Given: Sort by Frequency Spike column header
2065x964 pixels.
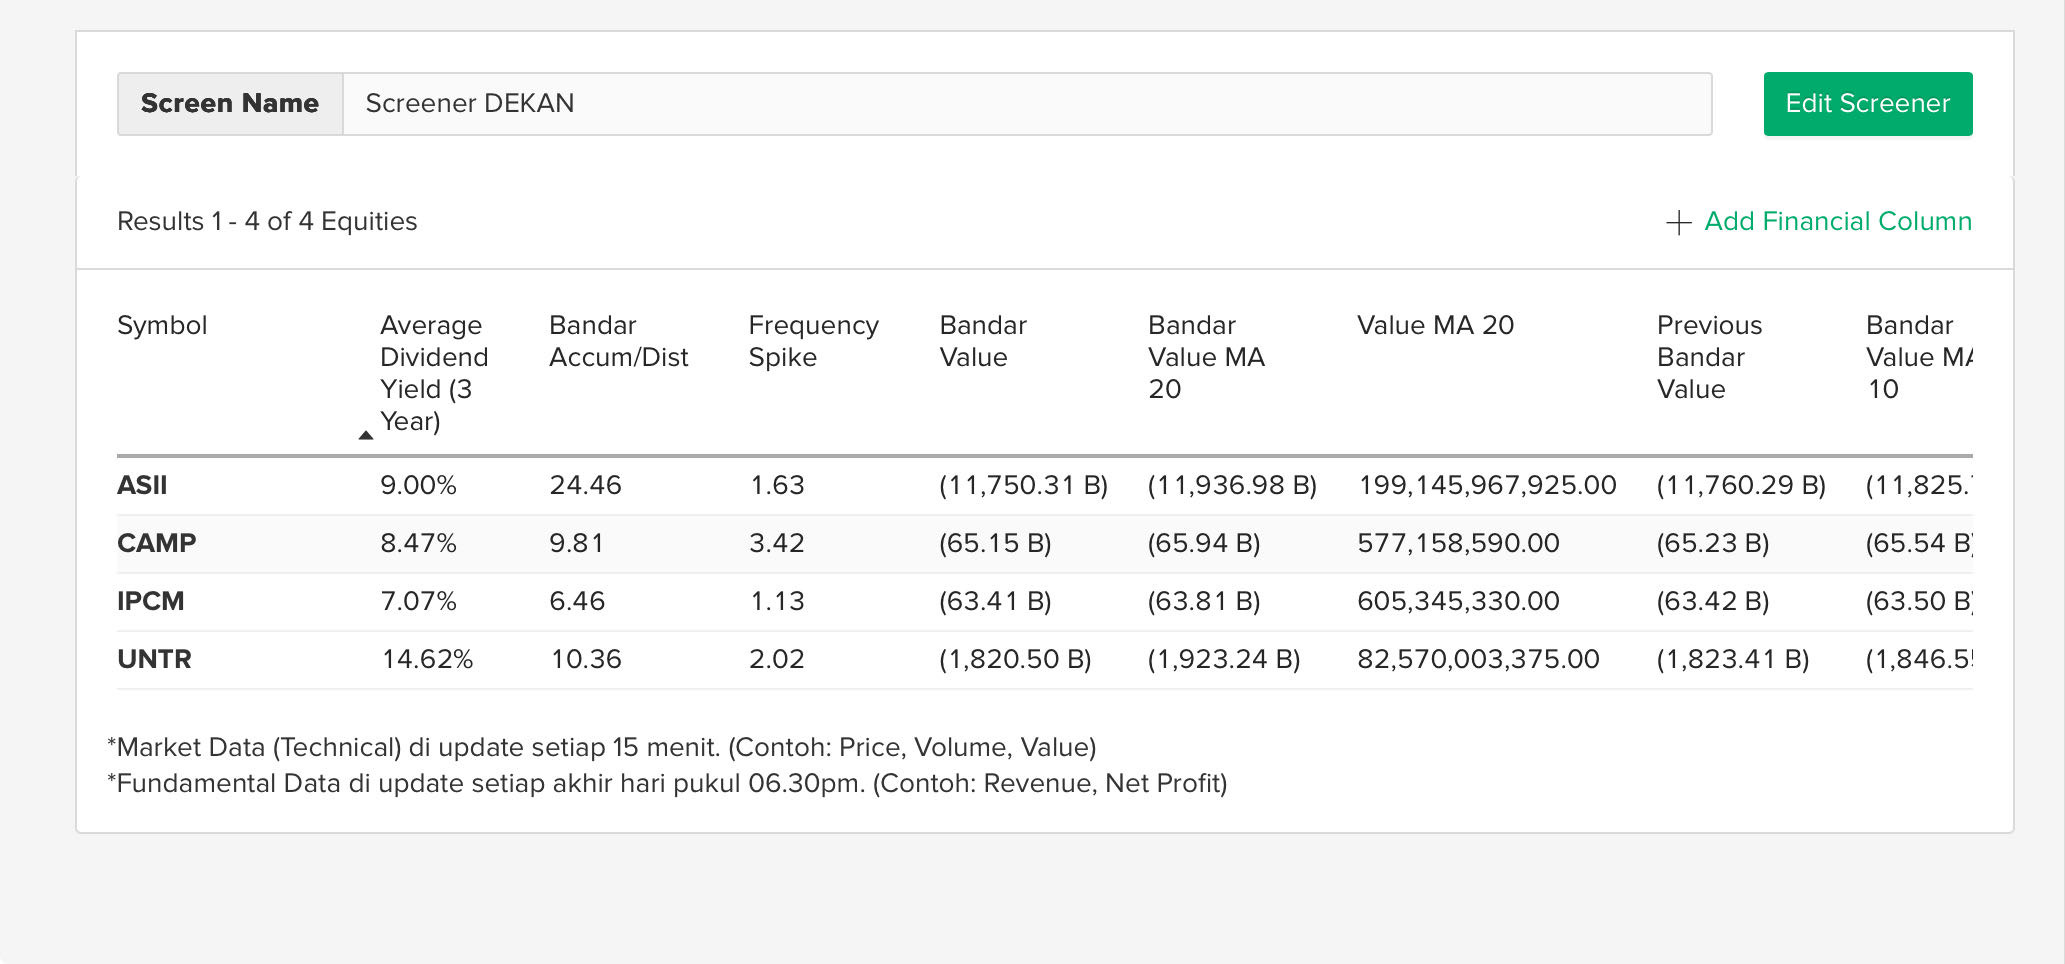Looking at the screenshot, I should tap(813, 341).
